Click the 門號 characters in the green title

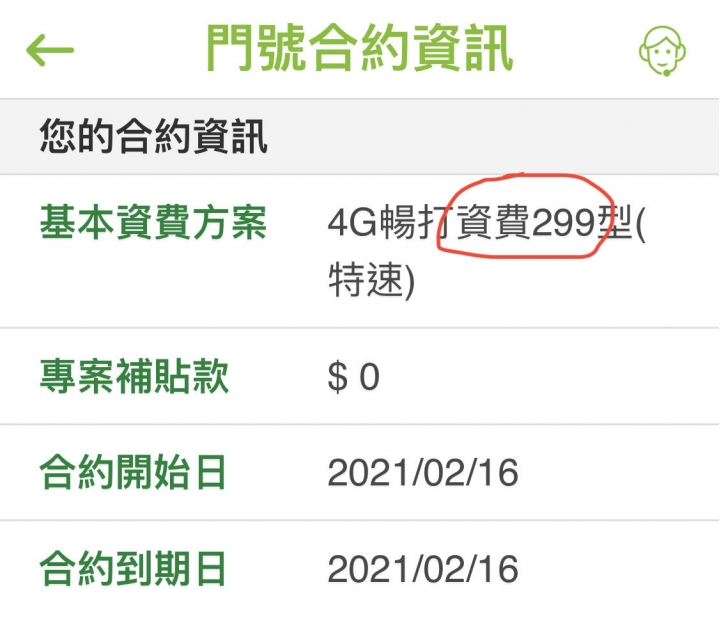point(256,48)
